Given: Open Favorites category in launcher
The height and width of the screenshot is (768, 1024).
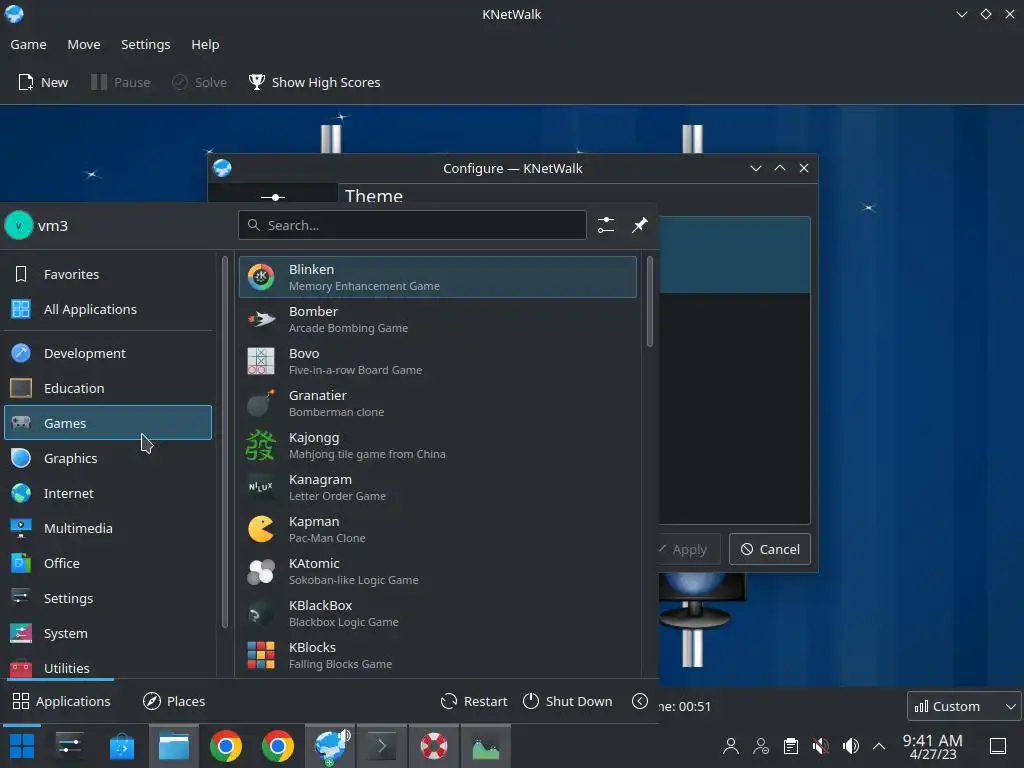Looking at the screenshot, I should tap(108, 274).
